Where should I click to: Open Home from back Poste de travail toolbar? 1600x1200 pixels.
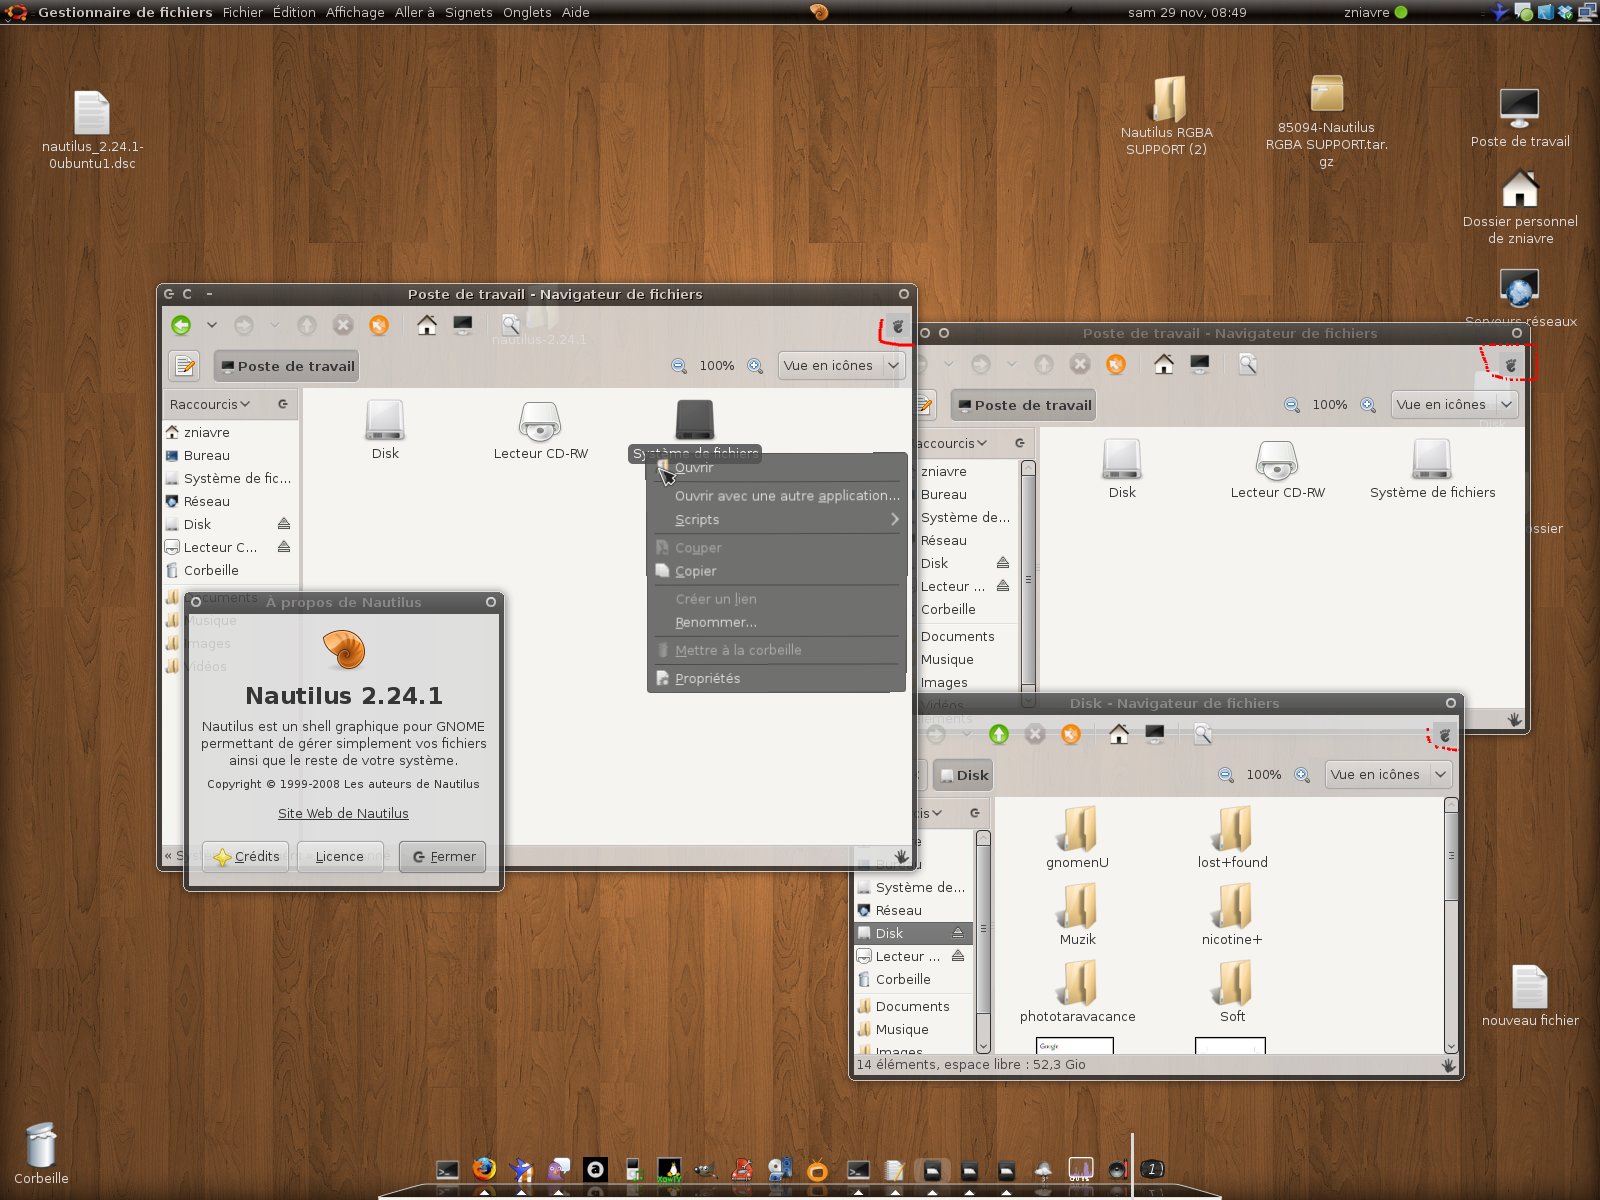coord(1164,364)
